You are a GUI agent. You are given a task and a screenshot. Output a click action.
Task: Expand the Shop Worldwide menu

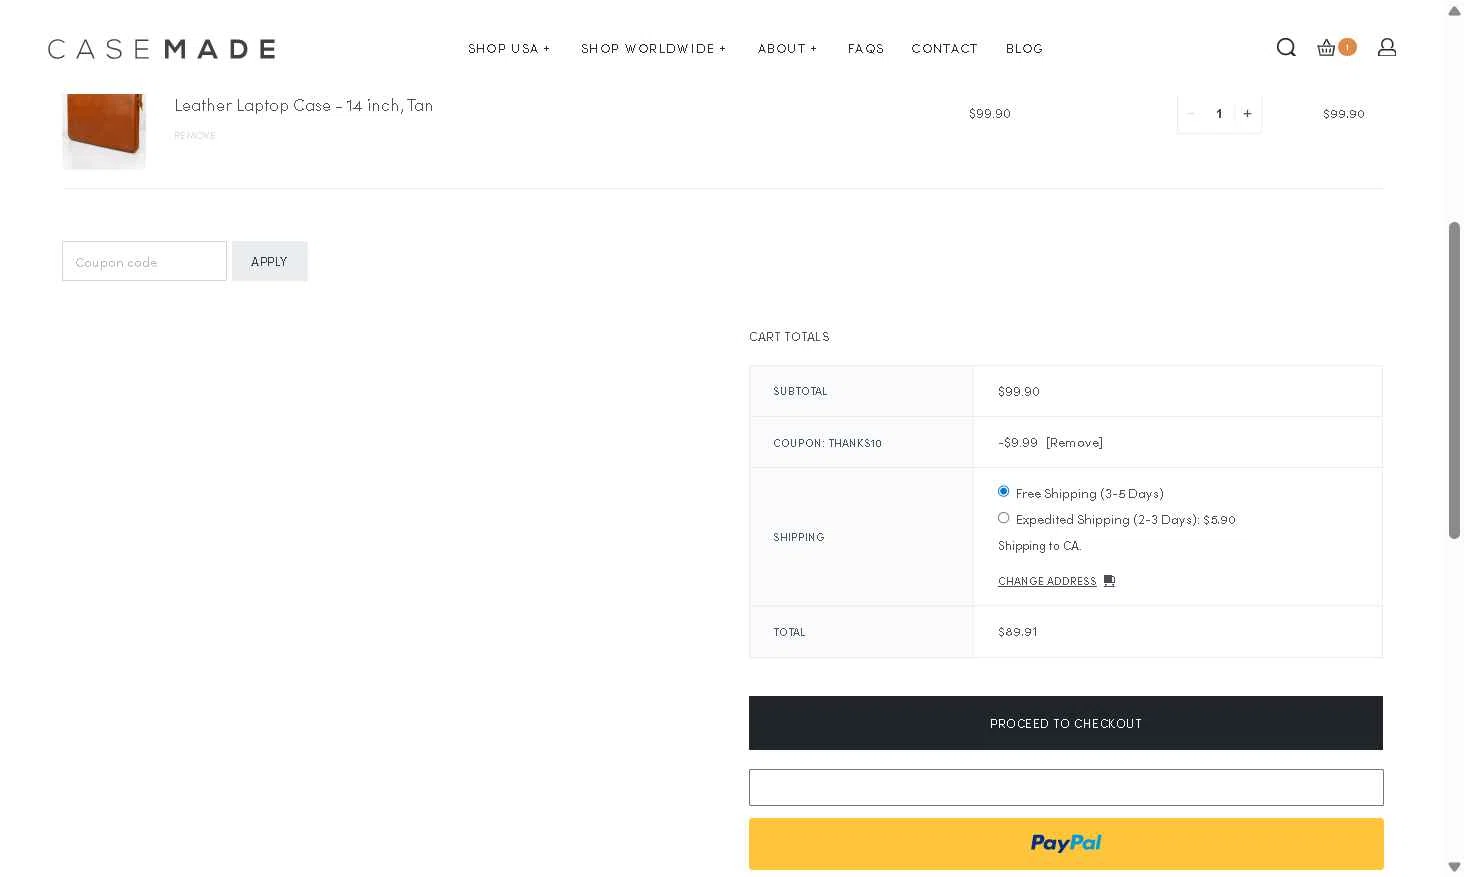click(653, 48)
